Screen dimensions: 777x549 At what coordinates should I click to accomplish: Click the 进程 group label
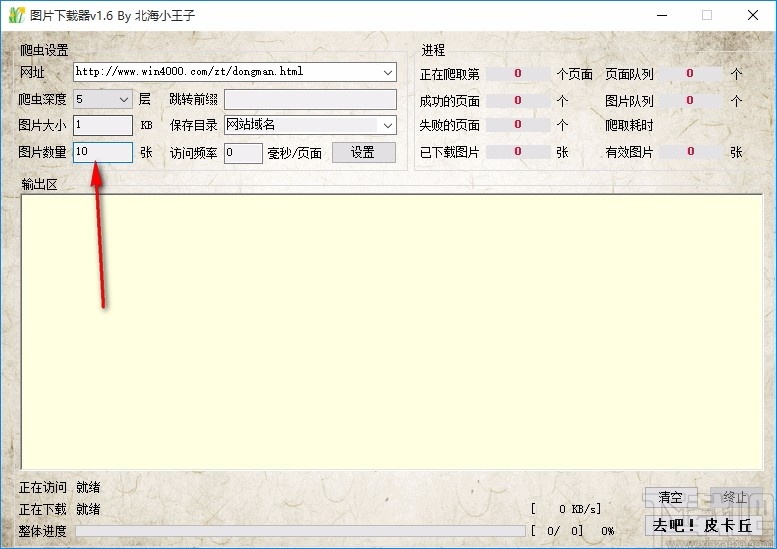(x=433, y=50)
